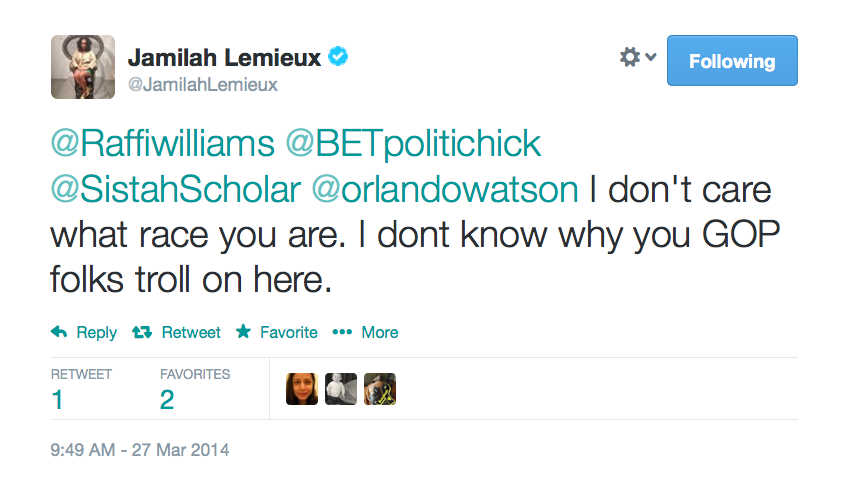
Task: Click the three-dot More icon
Action: coord(343,332)
